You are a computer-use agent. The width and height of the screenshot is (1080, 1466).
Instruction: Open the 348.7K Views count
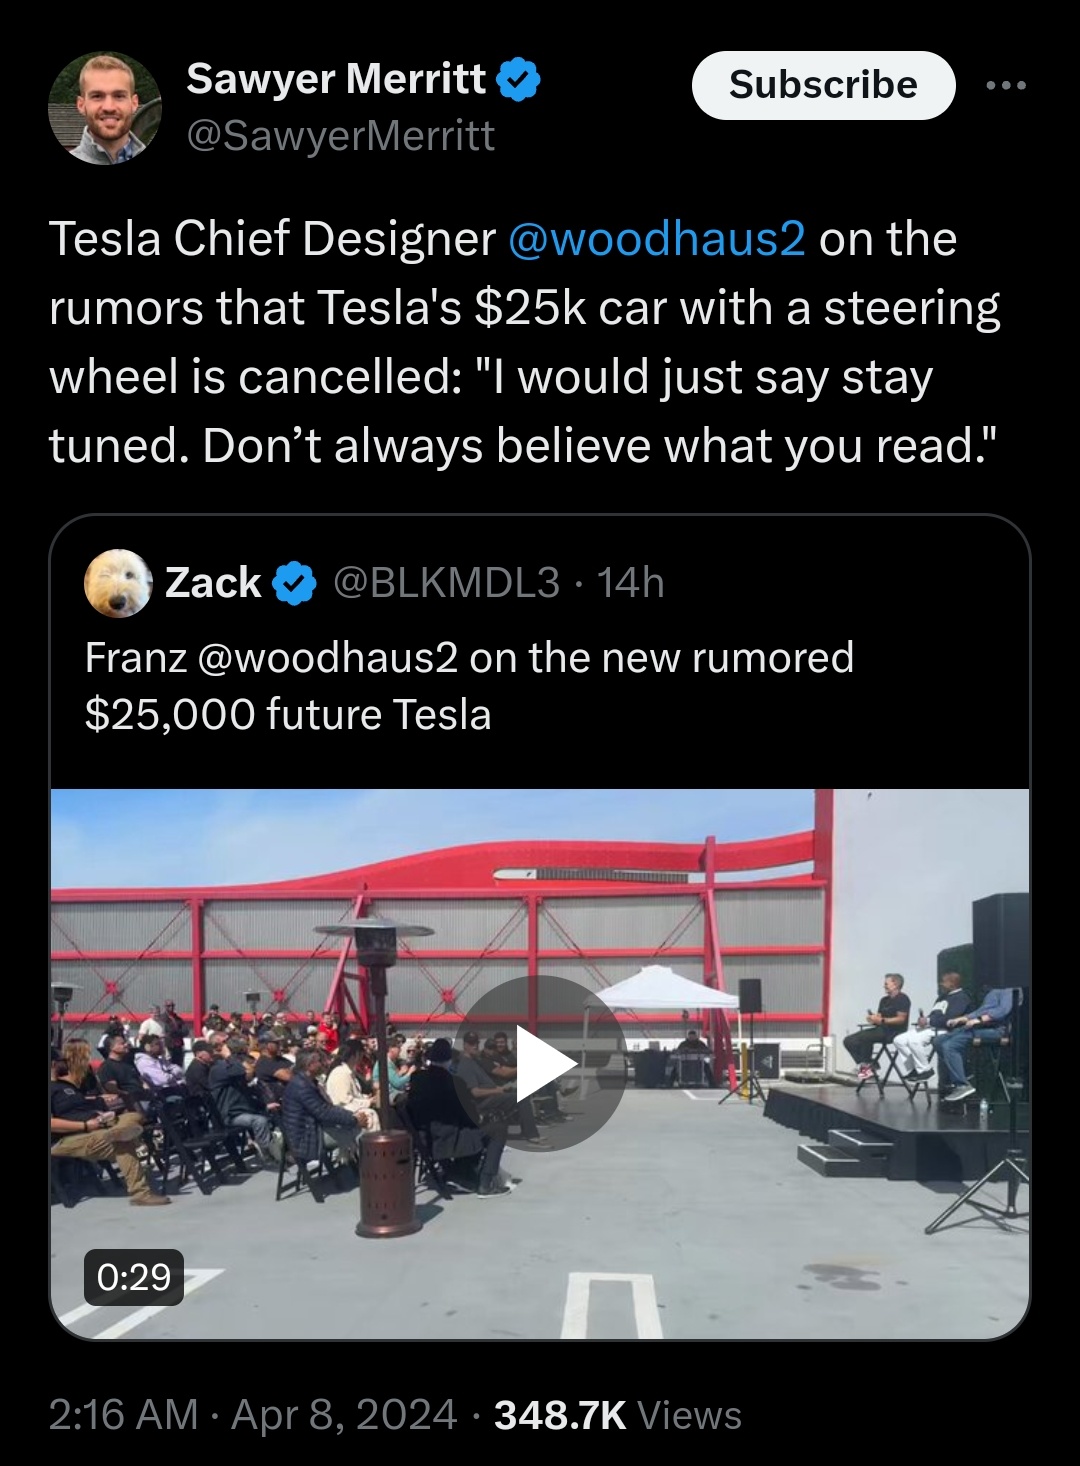click(618, 1415)
